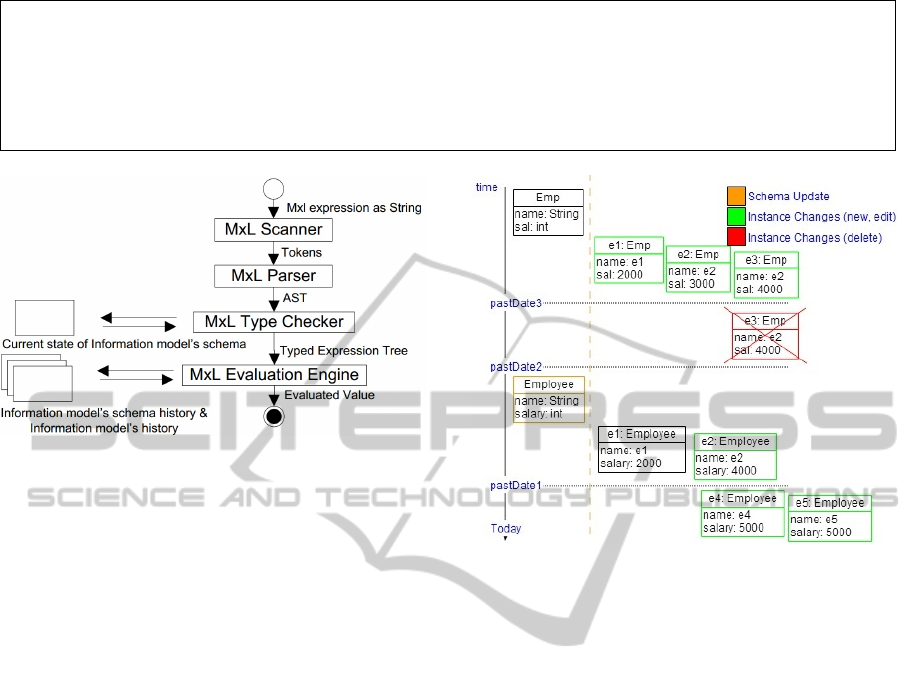
Task: Click the empty start circle above MxL Scanner
Action: 272,190
